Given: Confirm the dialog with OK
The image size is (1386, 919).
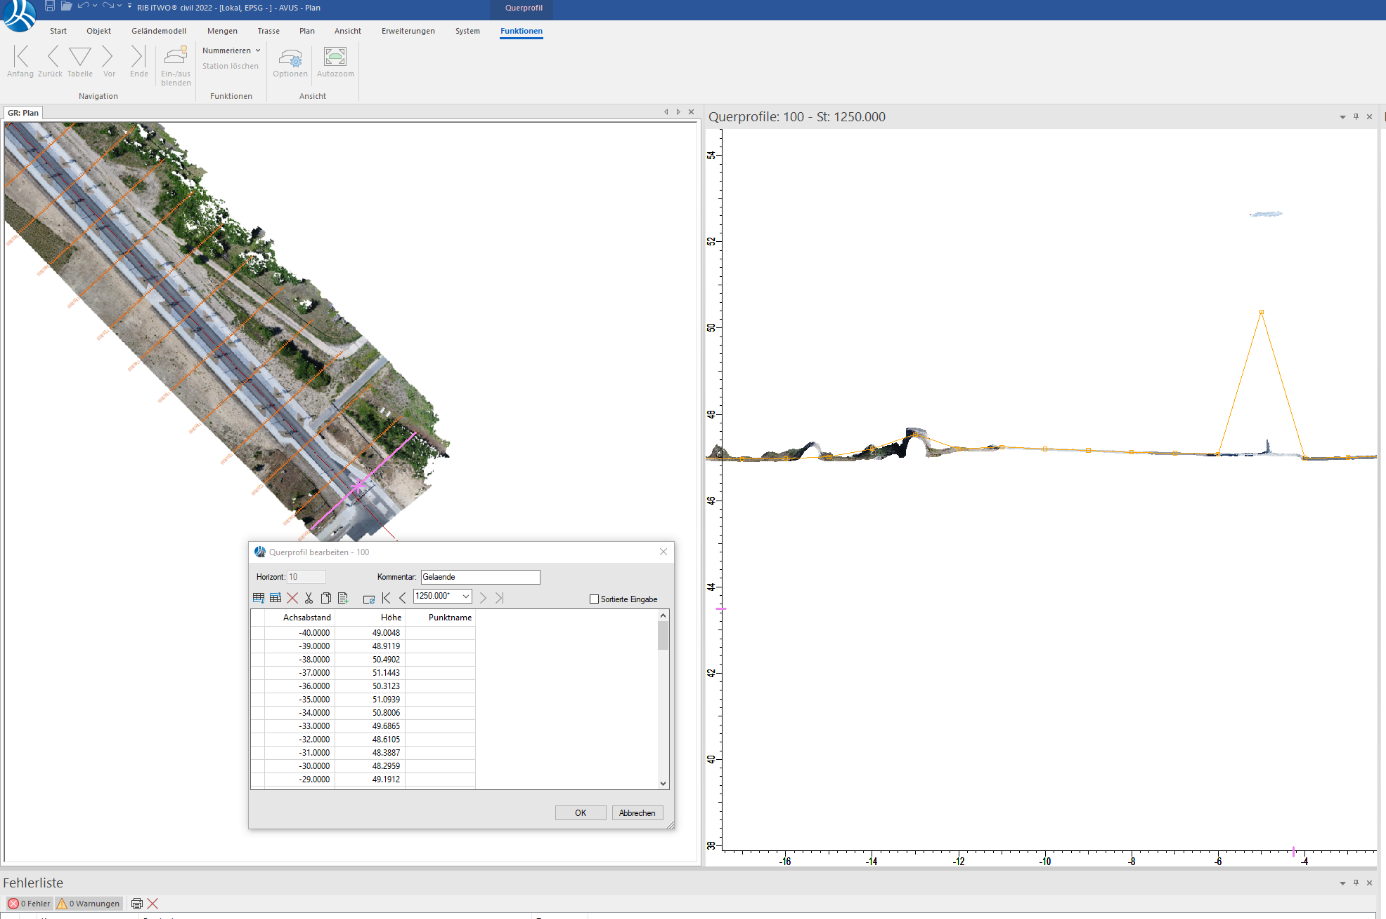Looking at the screenshot, I should click(x=580, y=813).
